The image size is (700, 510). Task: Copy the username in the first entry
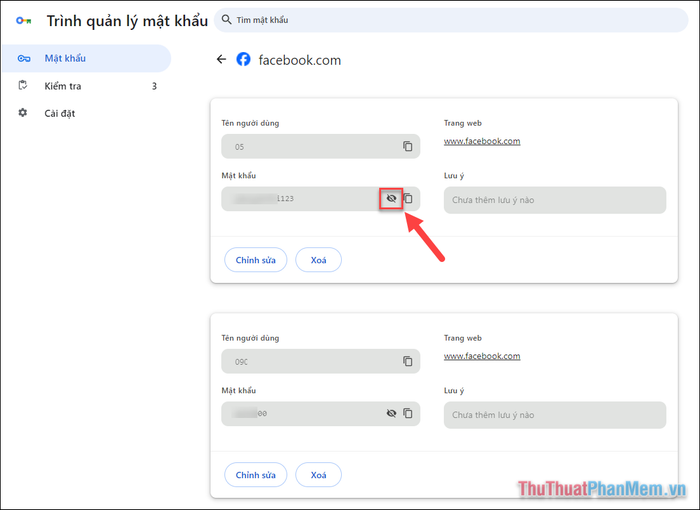[x=407, y=147]
